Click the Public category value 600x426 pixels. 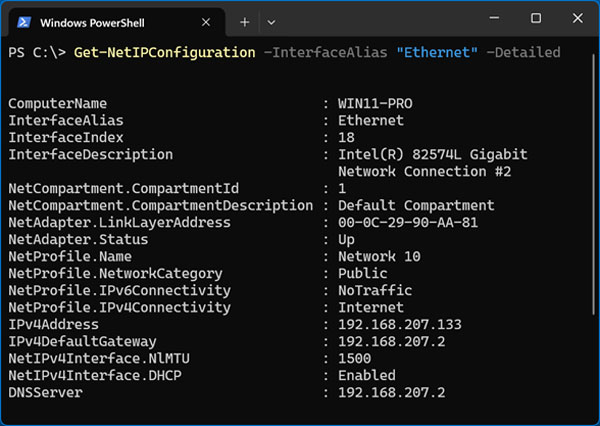pyautogui.click(x=363, y=273)
